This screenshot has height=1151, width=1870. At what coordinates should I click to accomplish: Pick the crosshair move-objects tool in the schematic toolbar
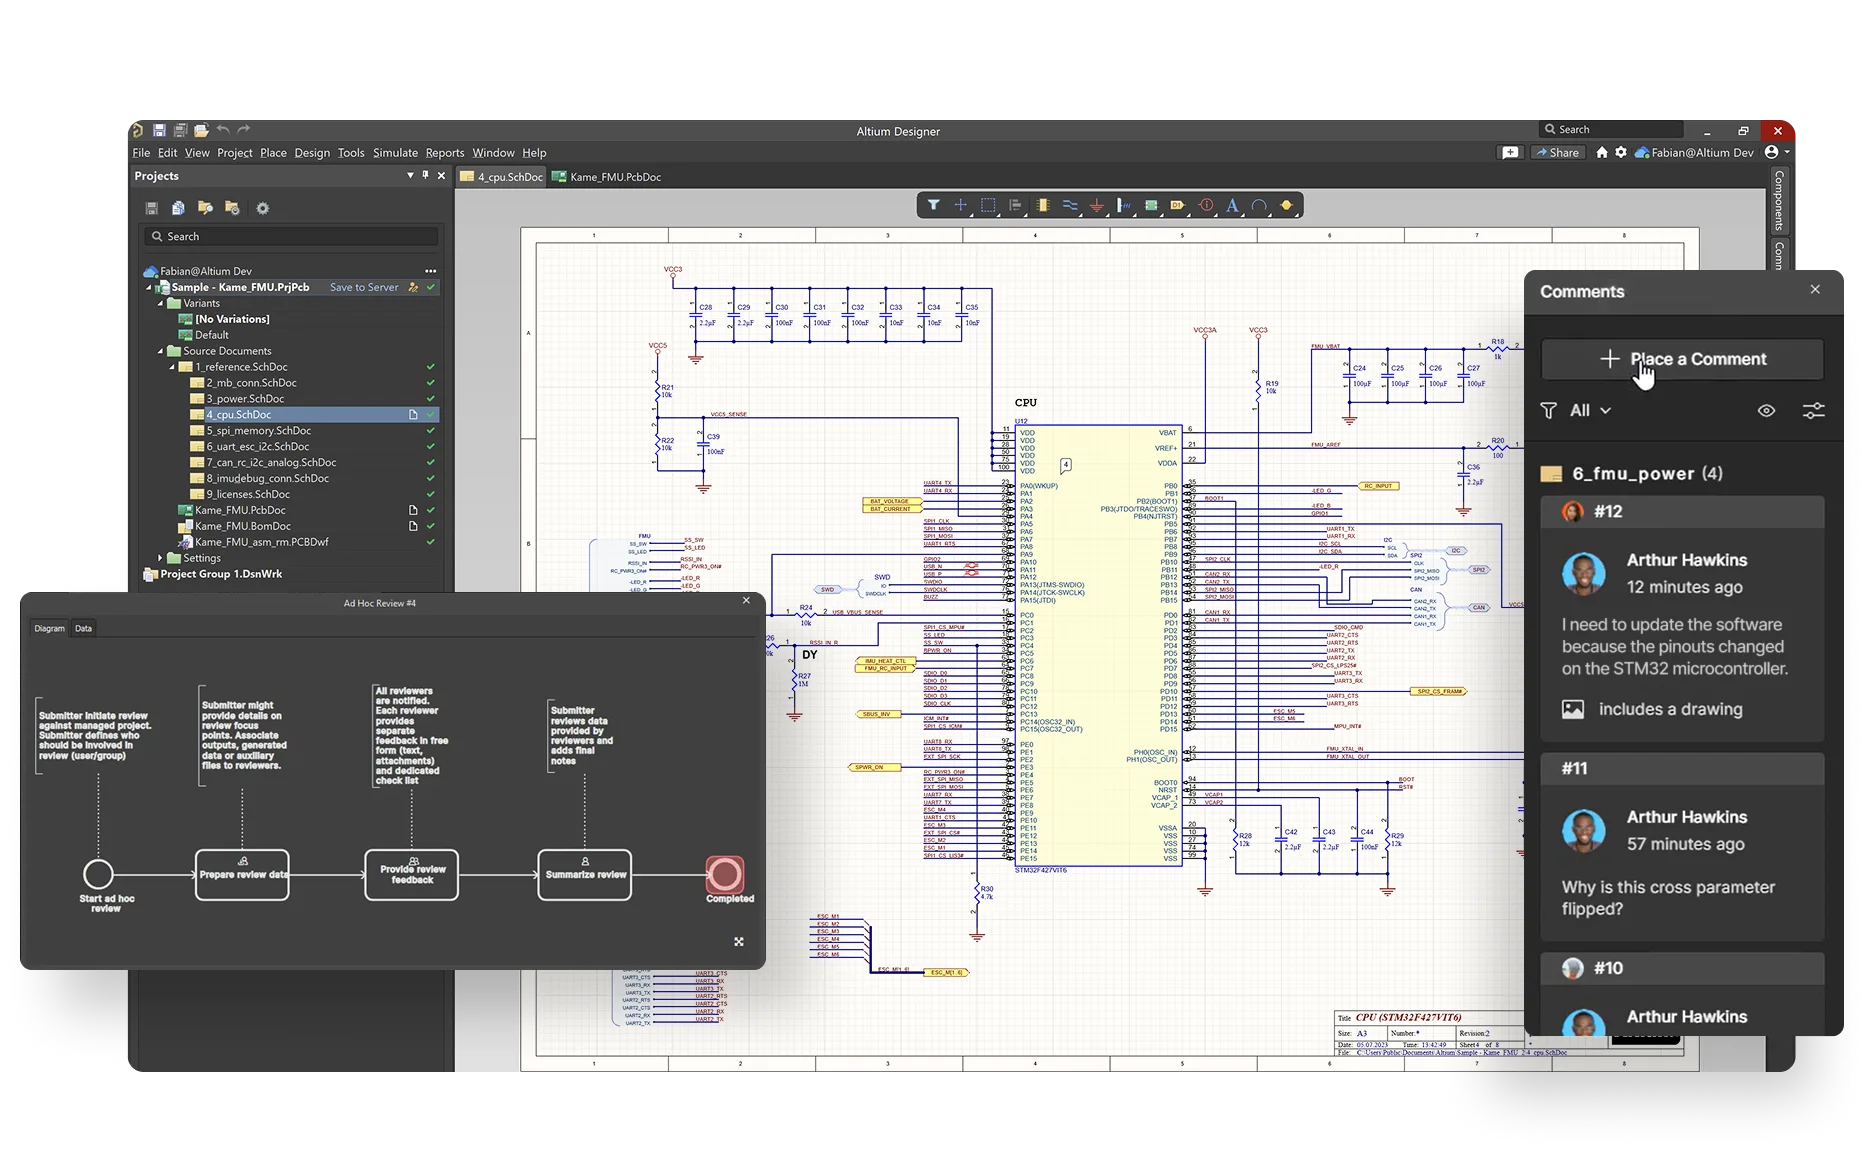point(960,206)
